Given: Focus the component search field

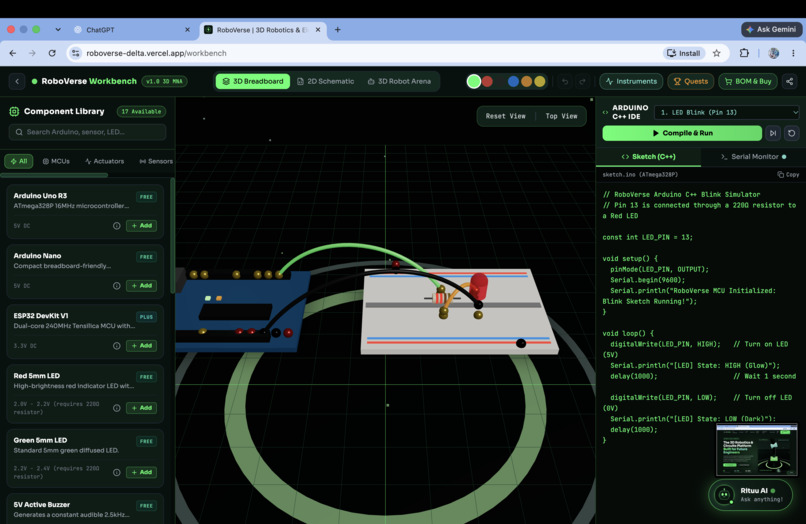Looking at the screenshot, I should (87, 132).
